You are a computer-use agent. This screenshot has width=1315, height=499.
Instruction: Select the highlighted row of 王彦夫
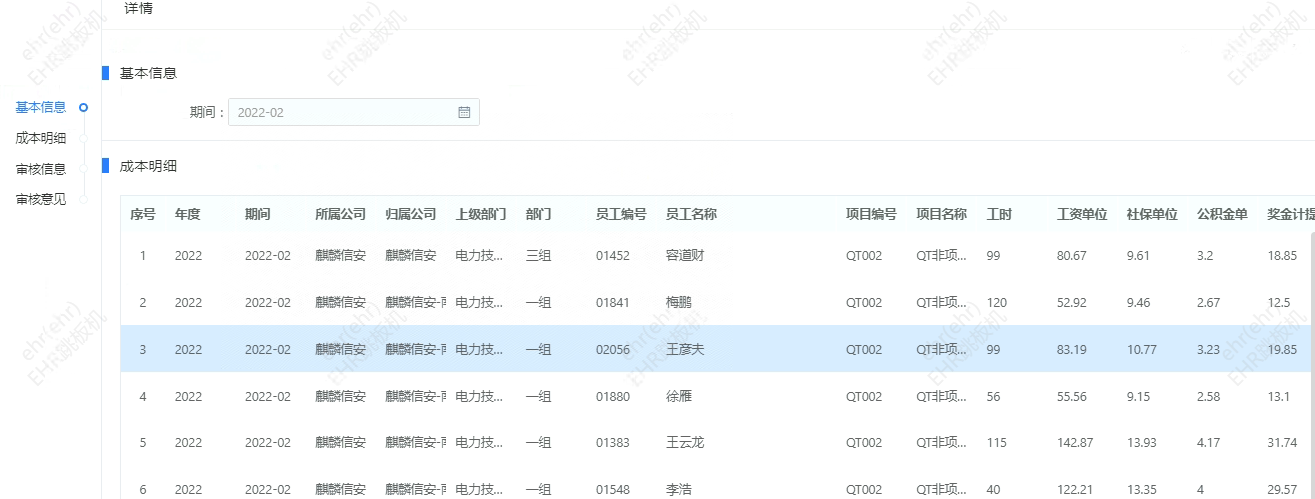tap(685, 350)
